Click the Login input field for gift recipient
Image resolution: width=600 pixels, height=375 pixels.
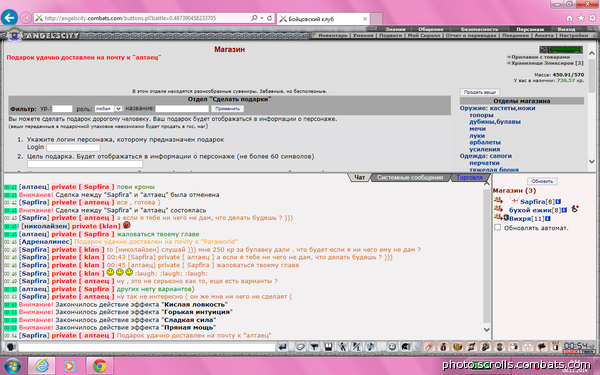(73, 147)
